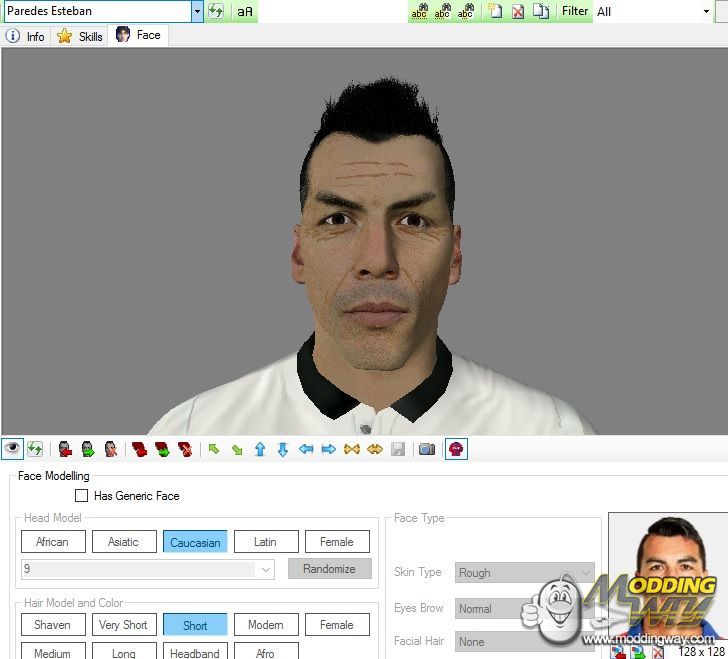Click the blue up arrow icon
This screenshot has height=659, width=728.
(260, 449)
